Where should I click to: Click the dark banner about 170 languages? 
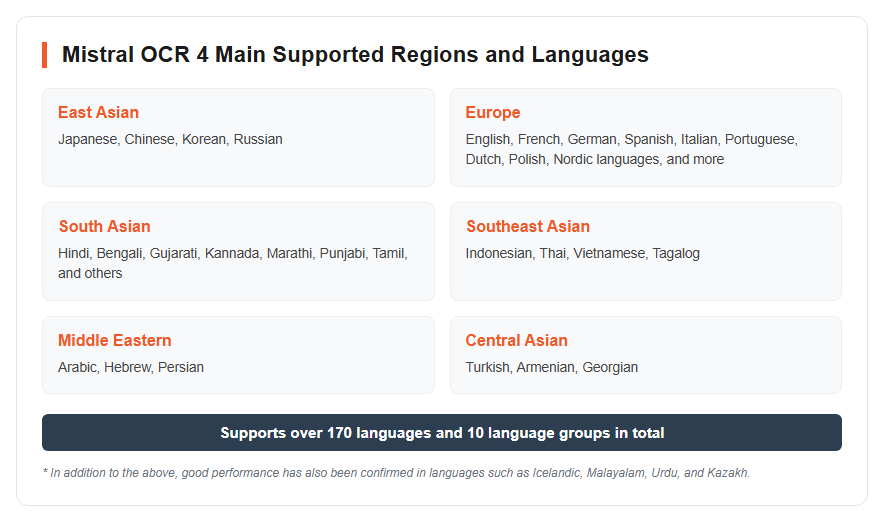pos(442,432)
